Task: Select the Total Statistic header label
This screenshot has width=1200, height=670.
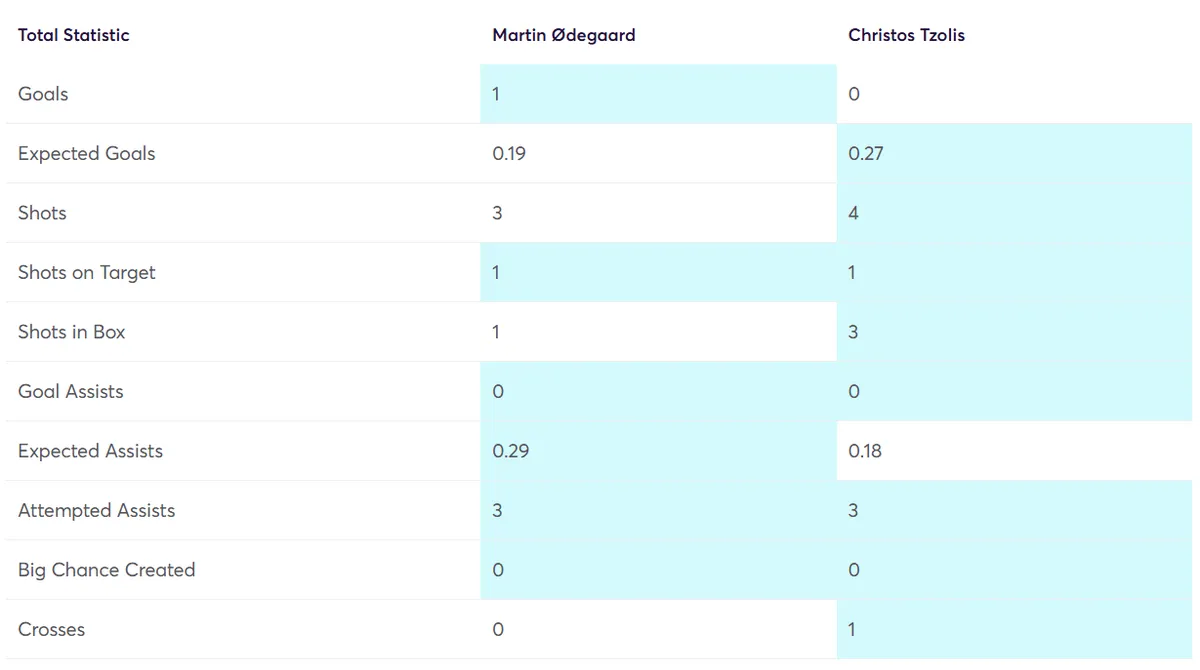Action: (74, 35)
